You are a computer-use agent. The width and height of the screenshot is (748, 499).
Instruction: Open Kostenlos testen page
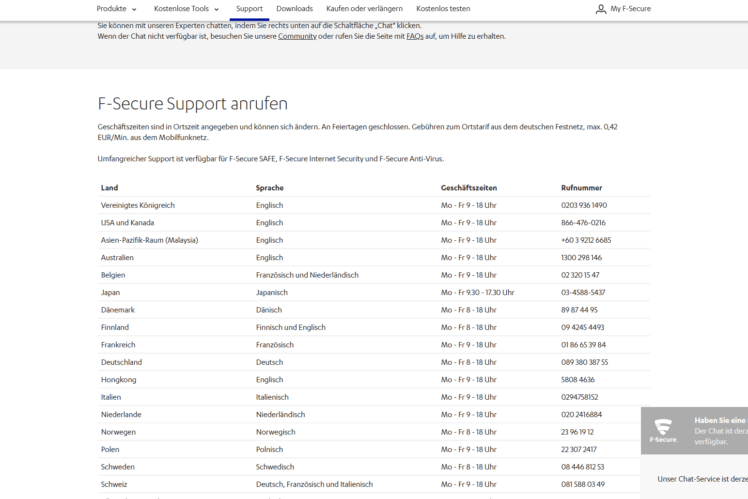(443, 9)
